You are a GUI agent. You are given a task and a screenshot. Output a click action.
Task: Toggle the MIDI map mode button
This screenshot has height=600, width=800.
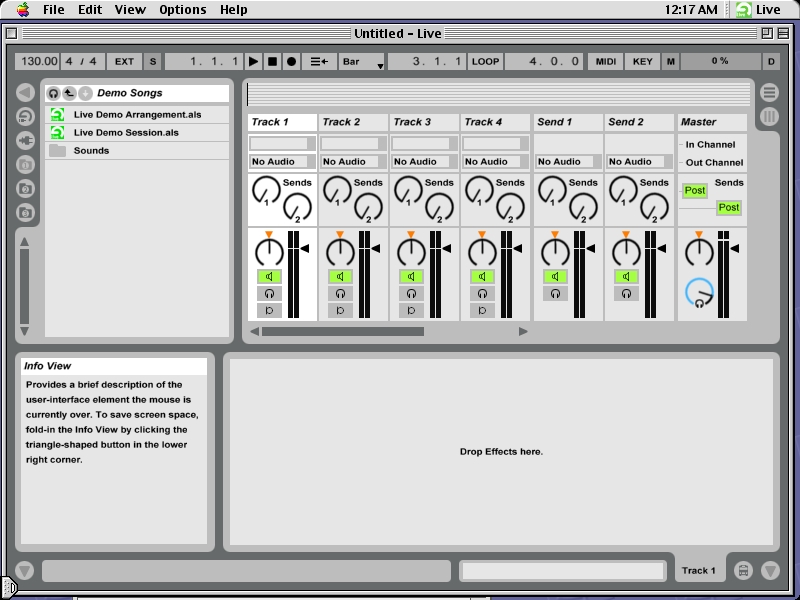(606, 62)
